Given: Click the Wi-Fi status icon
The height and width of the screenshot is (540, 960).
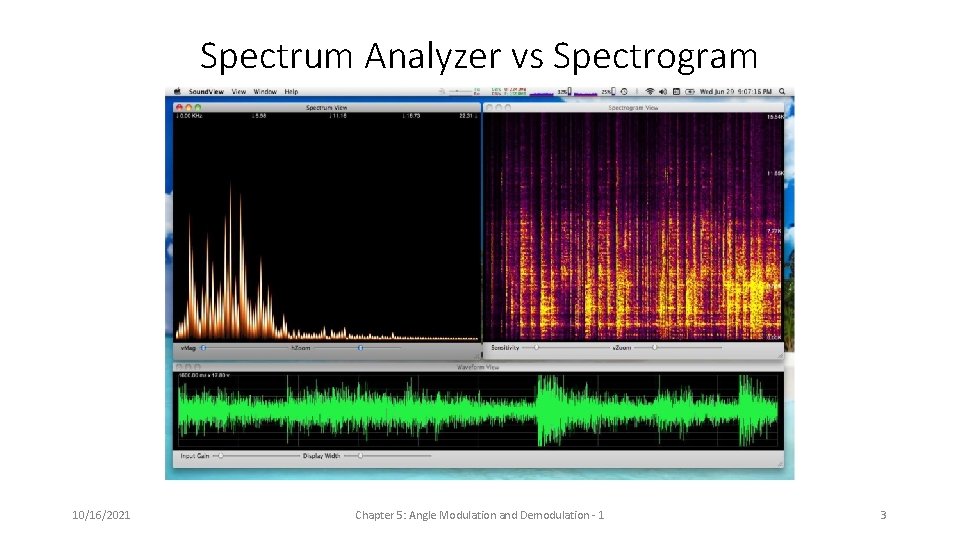Looking at the screenshot, I should coord(650,91).
